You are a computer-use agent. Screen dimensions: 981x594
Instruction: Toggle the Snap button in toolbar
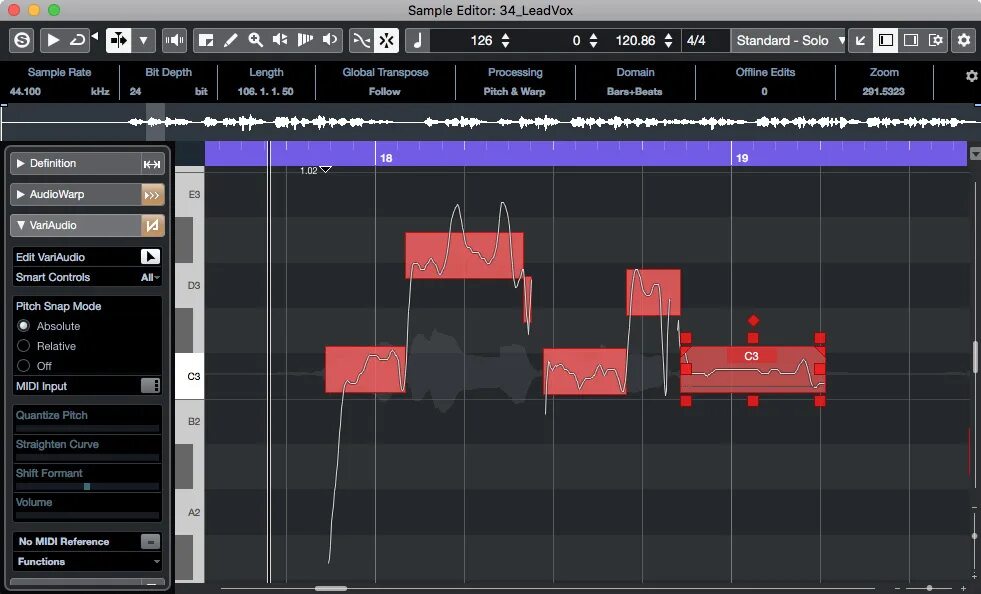(x=387, y=41)
